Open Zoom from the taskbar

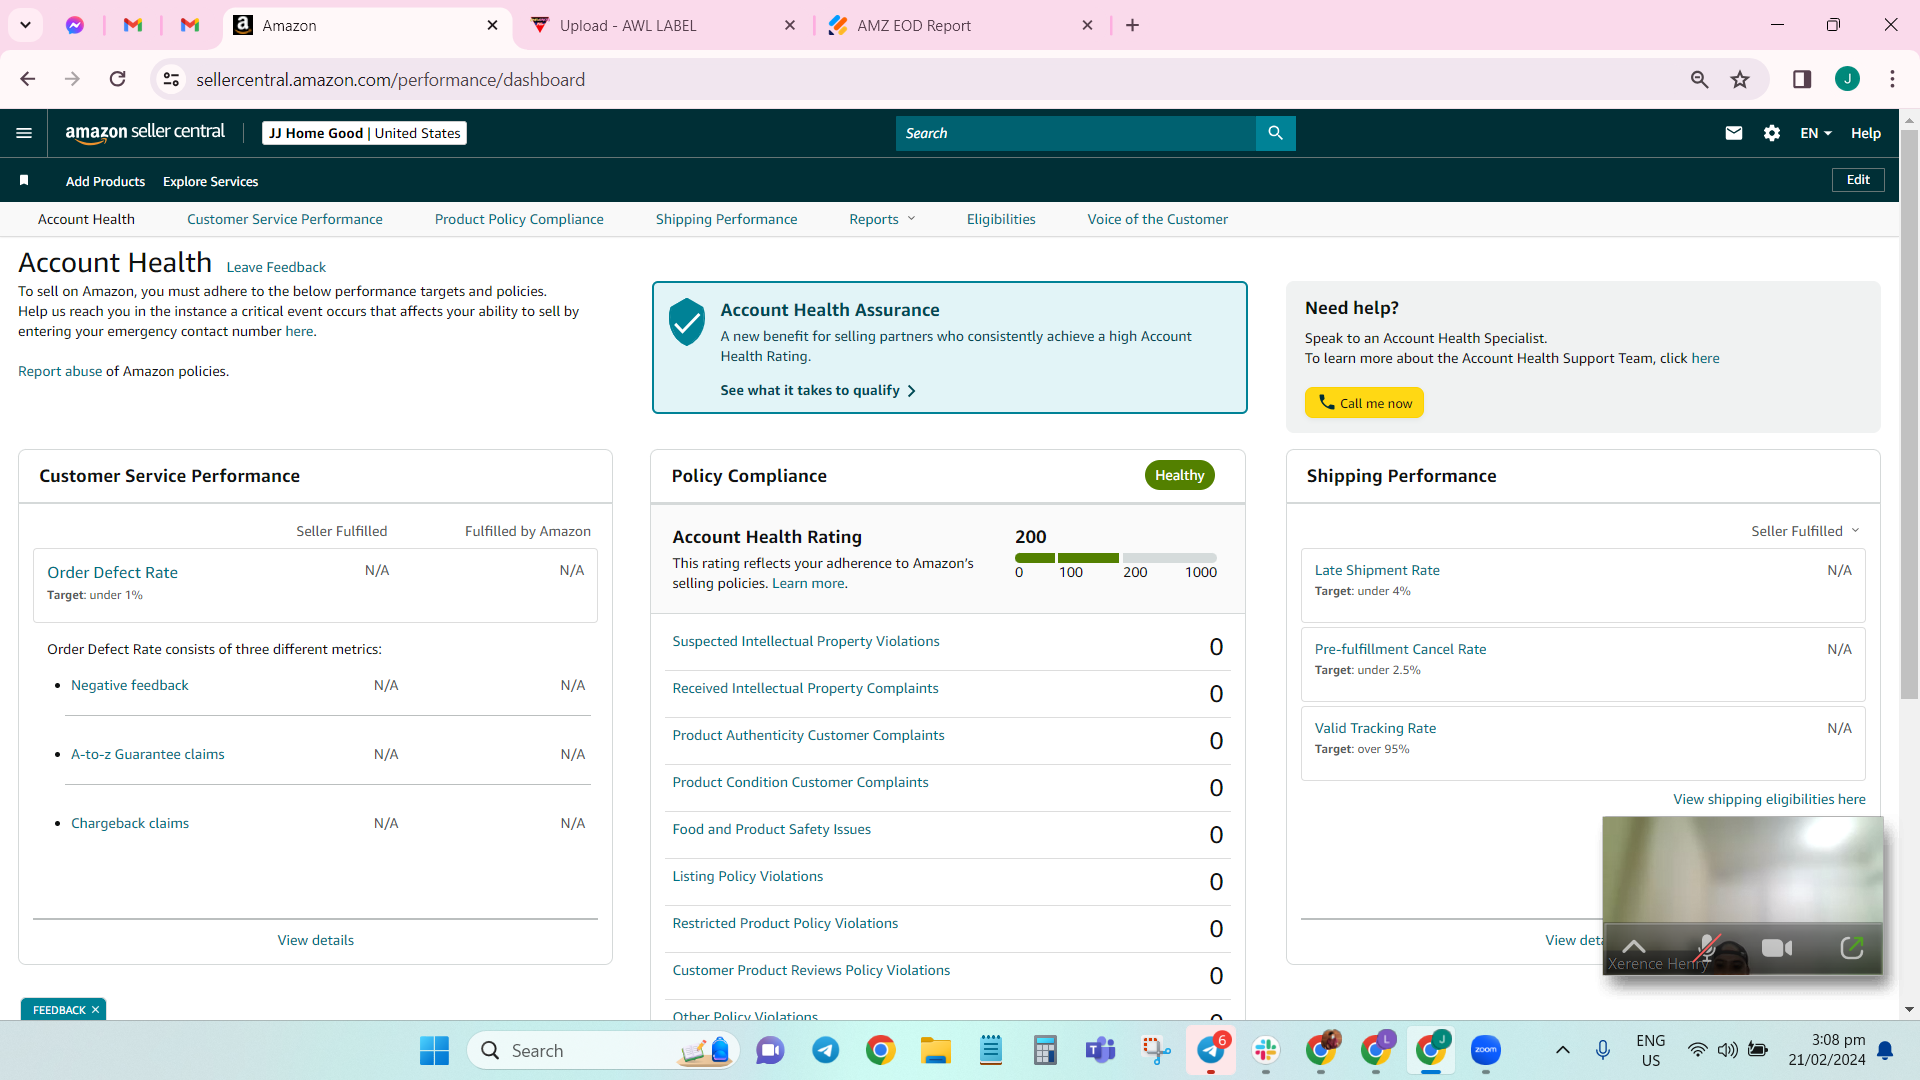1486,1050
